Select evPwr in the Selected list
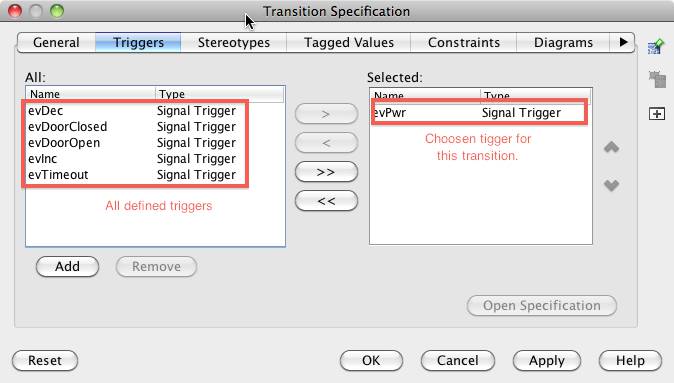Image resolution: width=674 pixels, height=383 pixels. point(479,113)
